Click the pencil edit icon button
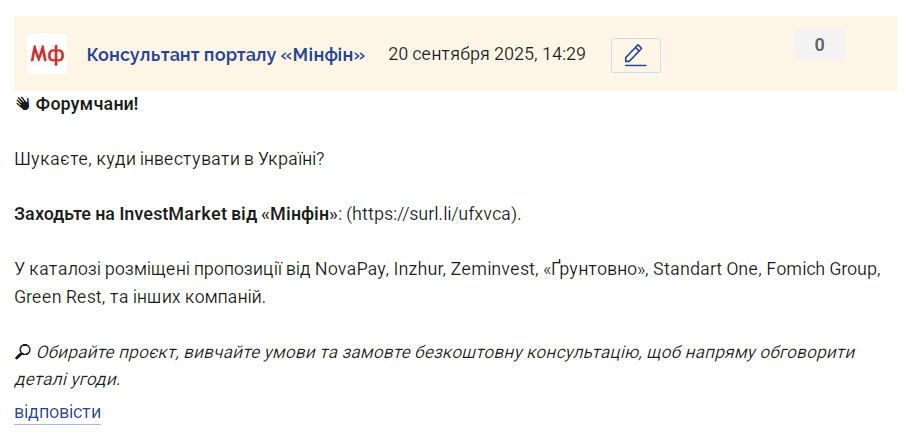The height and width of the screenshot is (445, 910). coord(635,55)
